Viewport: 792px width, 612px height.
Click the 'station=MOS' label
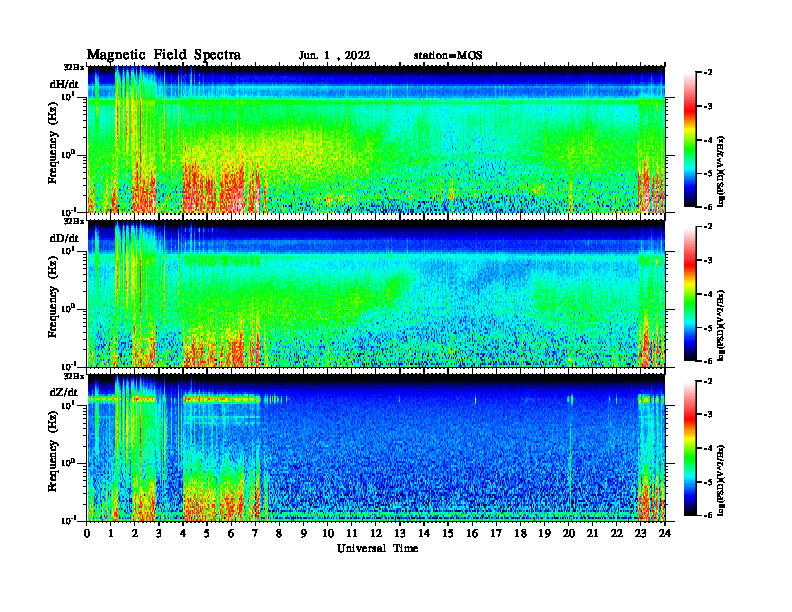point(448,56)
